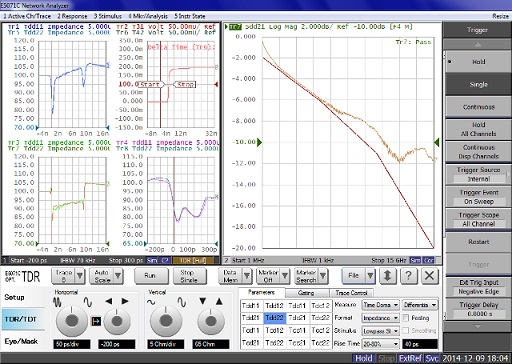The width and height of the screenshot is (512, 364).
Task: Open the Auto Scale dropdown arrow
Action: pos(118,276)
